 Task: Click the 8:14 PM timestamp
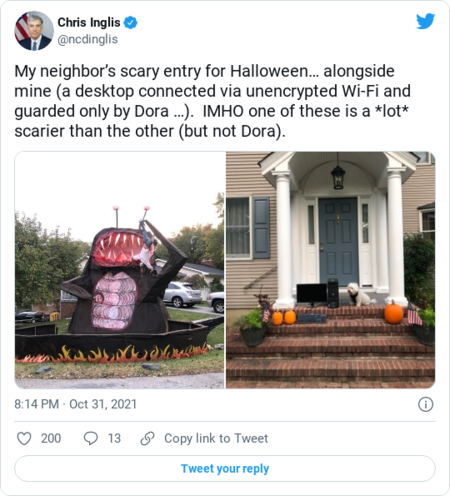pos(37,404)
